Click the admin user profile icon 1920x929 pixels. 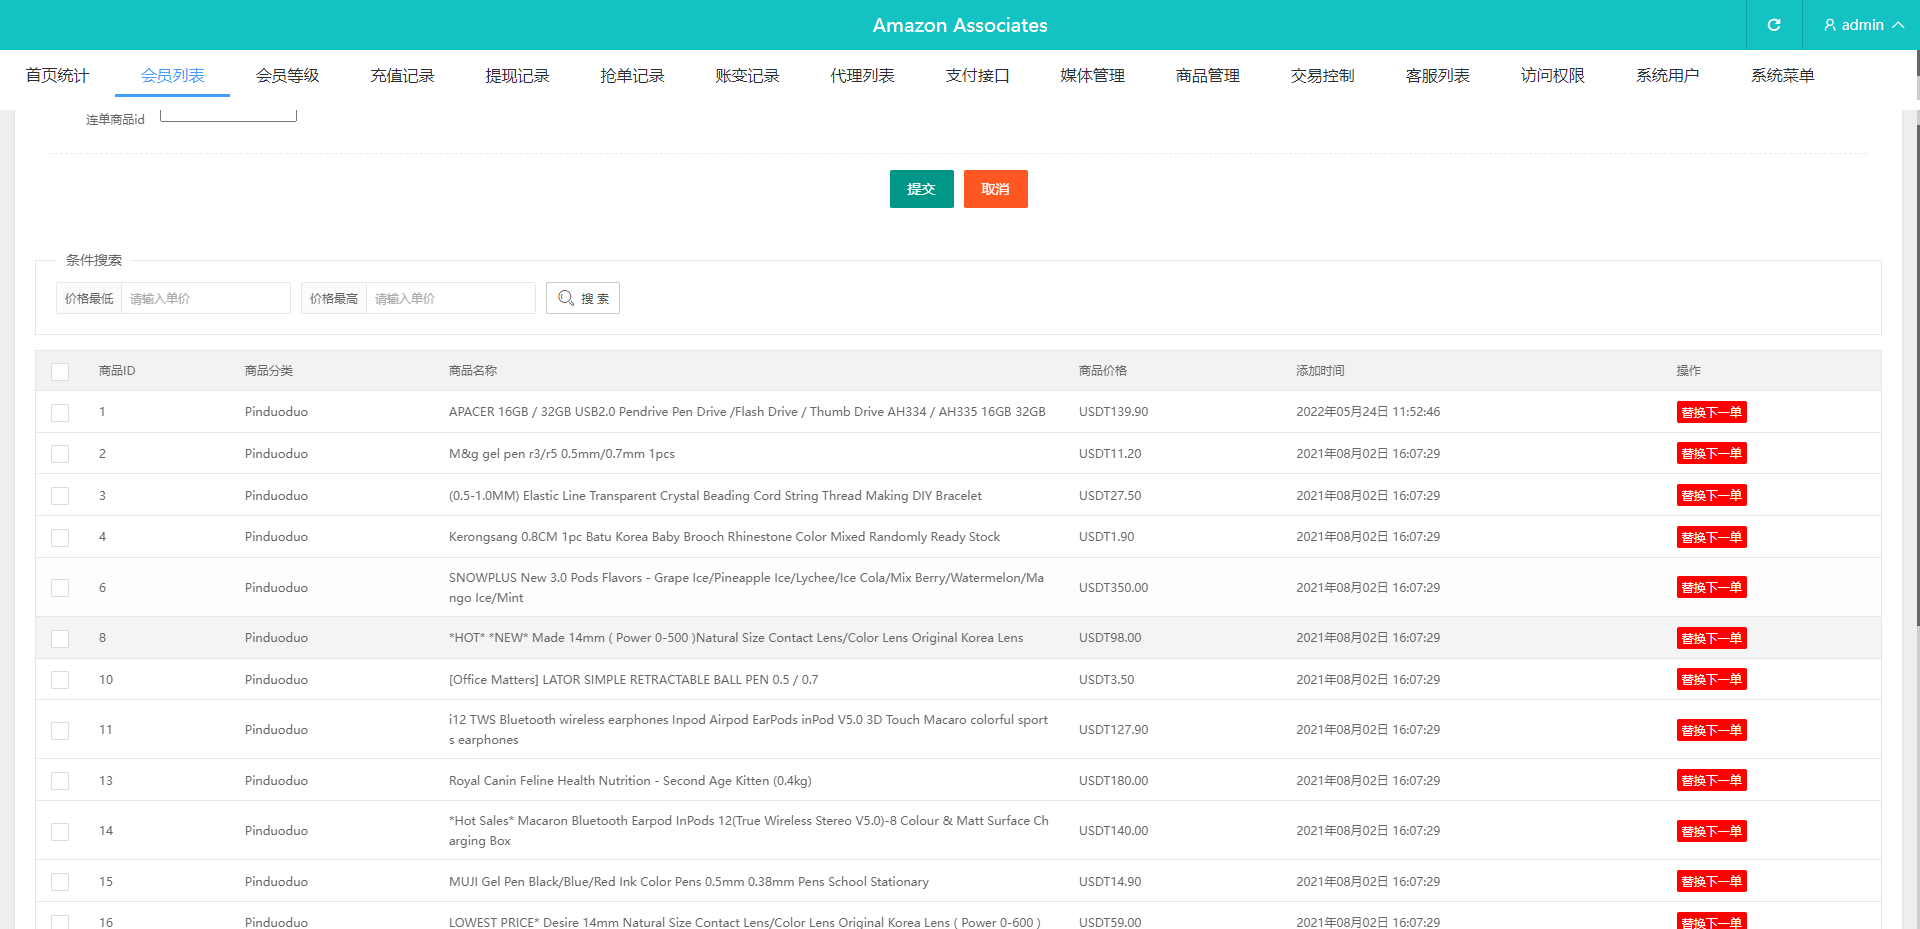pyautogui.click(x=1830, y=25)
